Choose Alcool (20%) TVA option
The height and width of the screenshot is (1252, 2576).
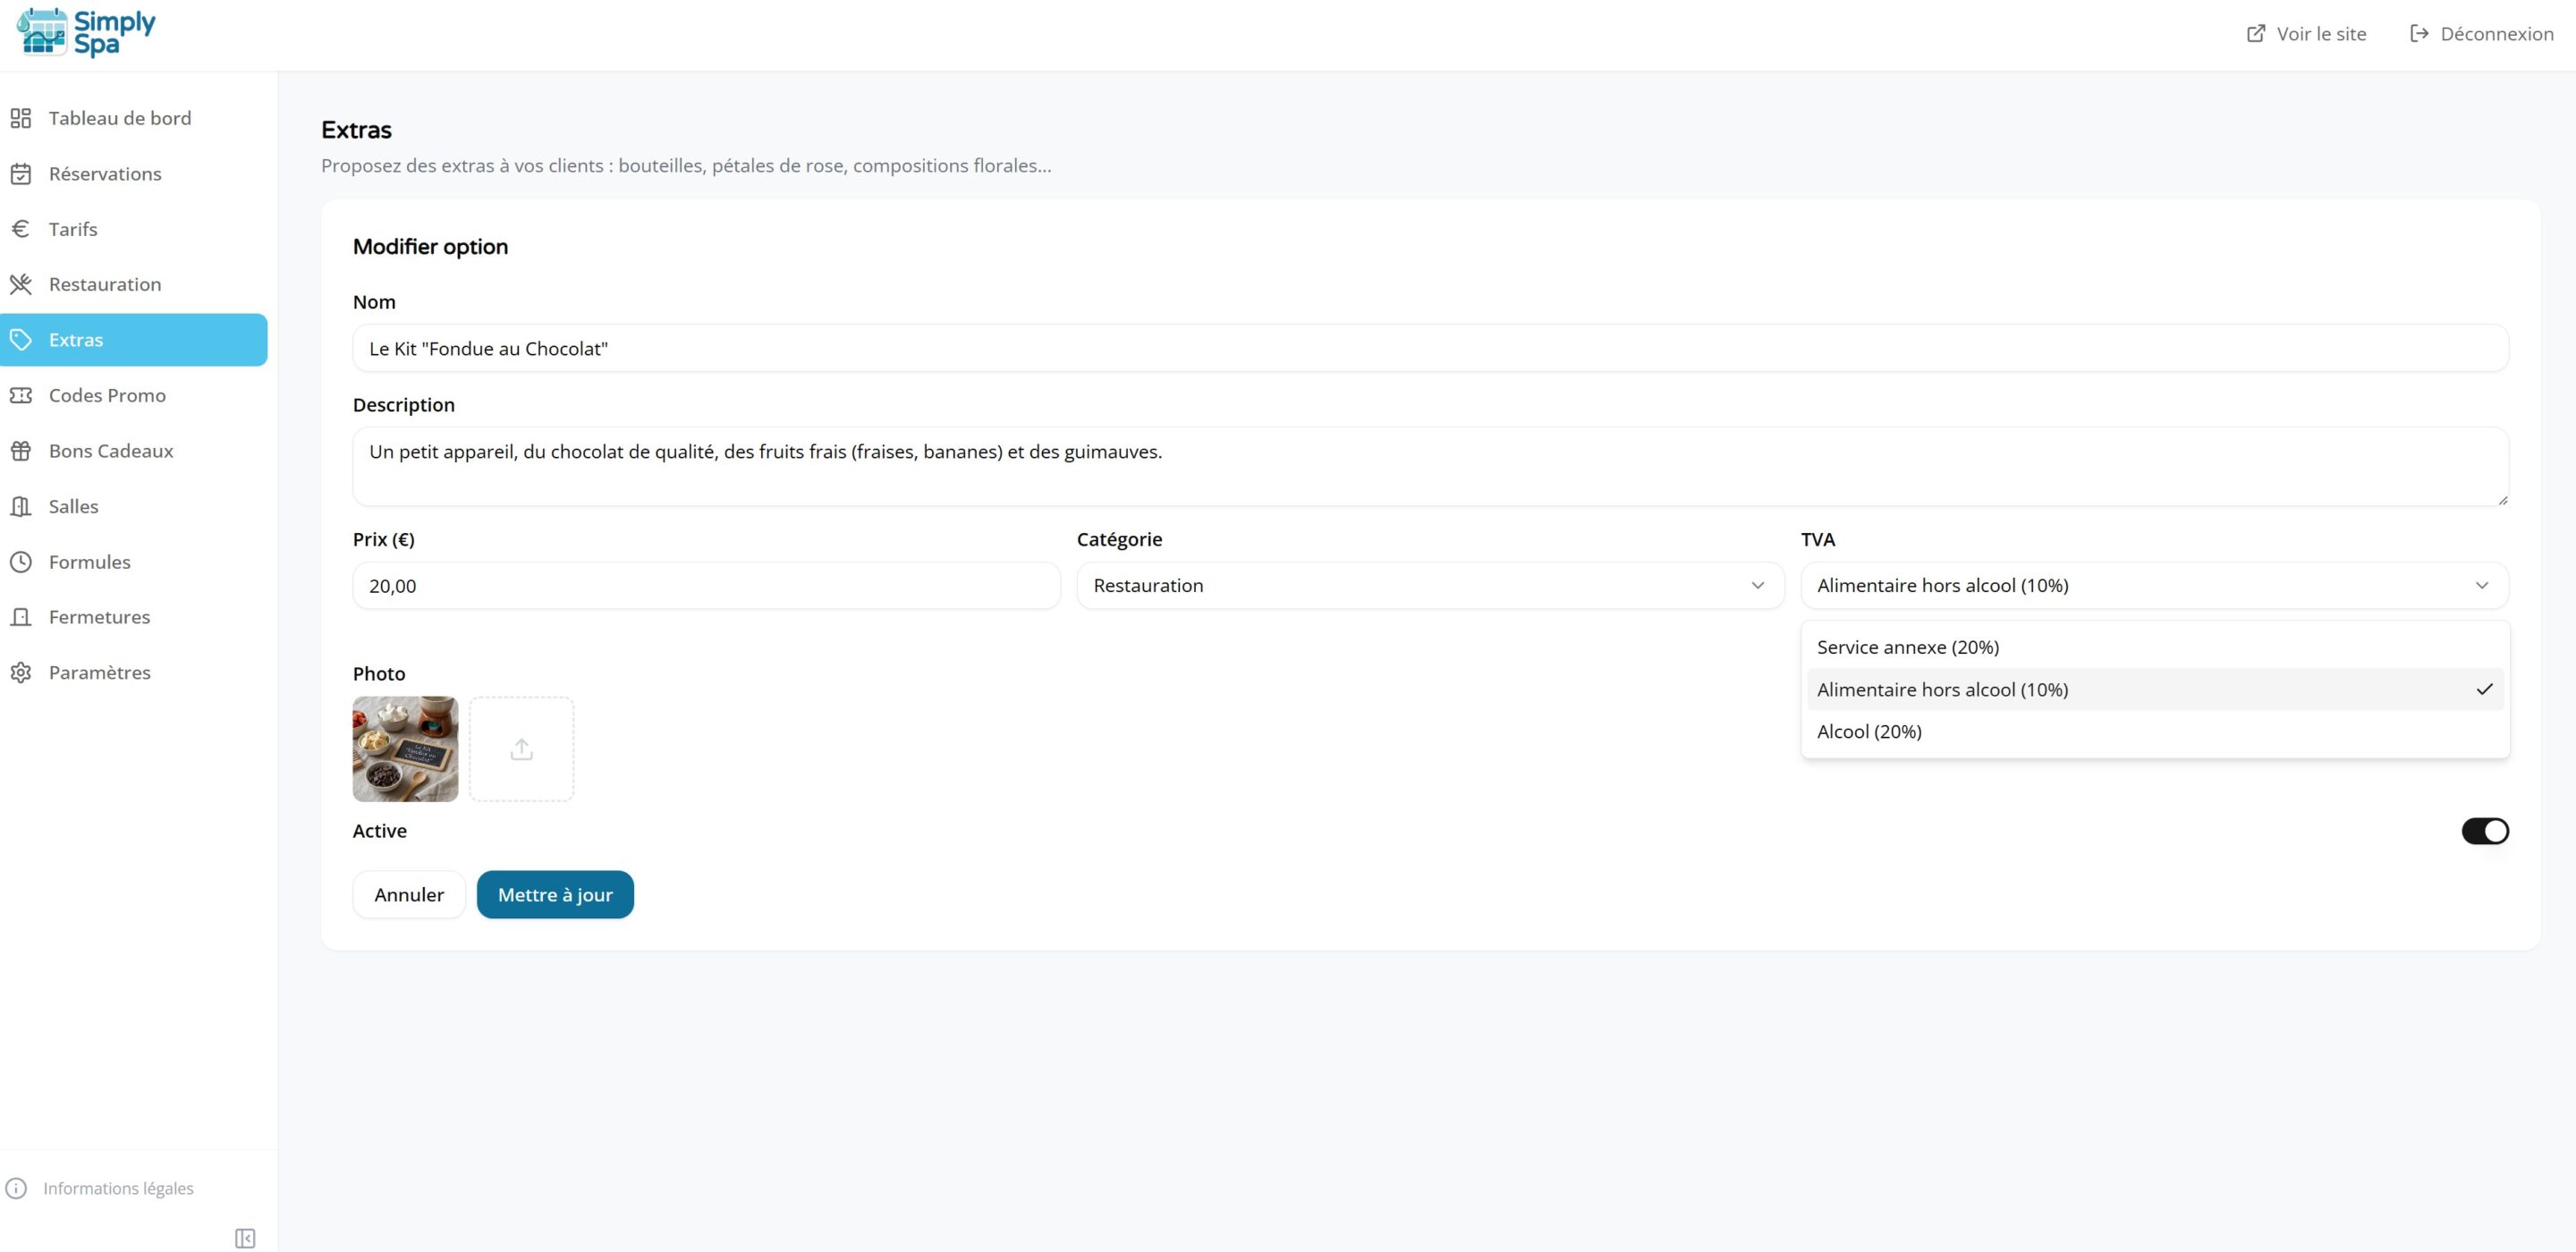(x=1868, y=732)
